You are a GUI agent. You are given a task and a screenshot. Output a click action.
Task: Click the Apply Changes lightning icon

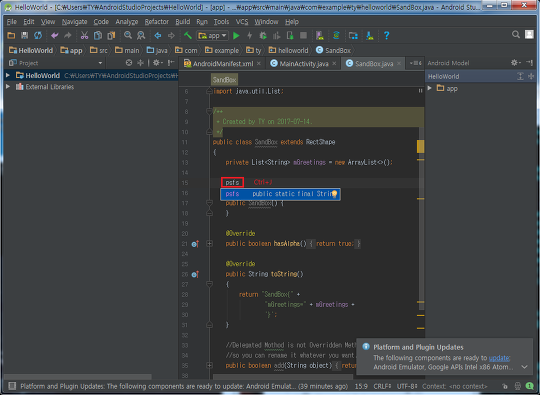pyautogui.click(x=250, y=35)
